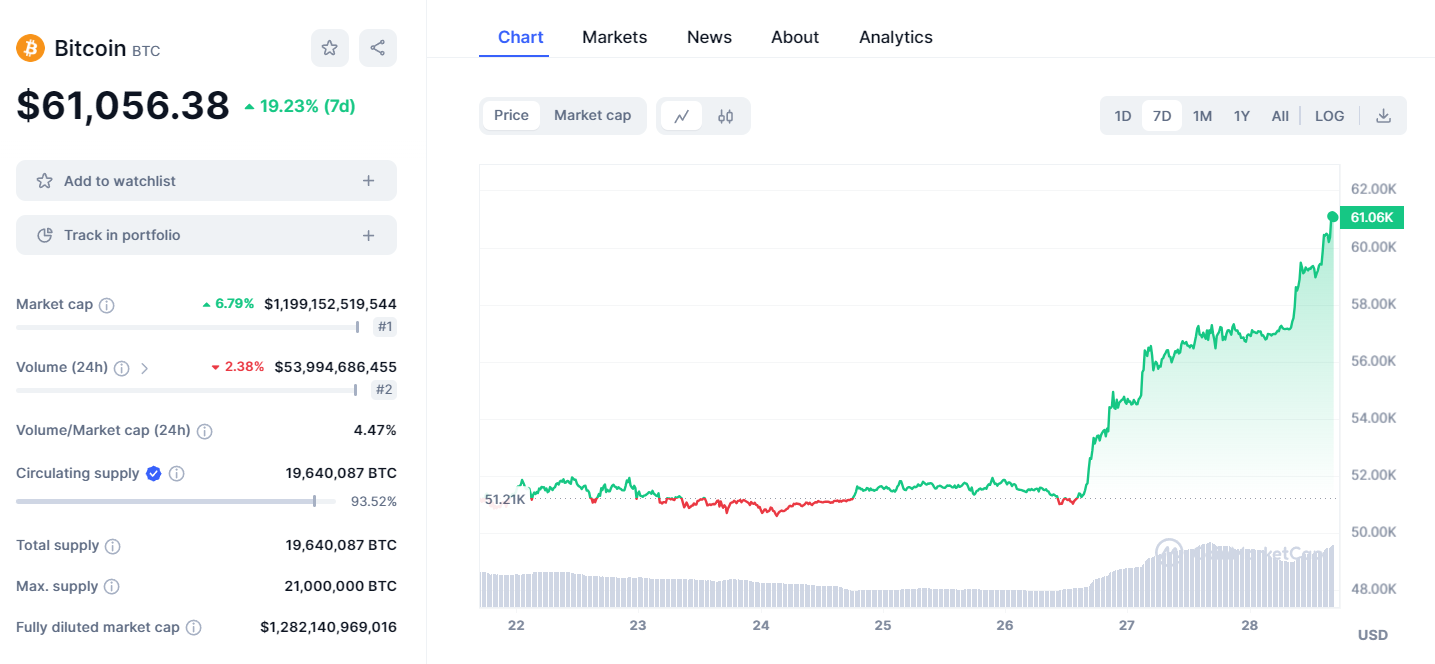
Task: Click plus sign on Track in portfolio
Action: tap(368, 235)
